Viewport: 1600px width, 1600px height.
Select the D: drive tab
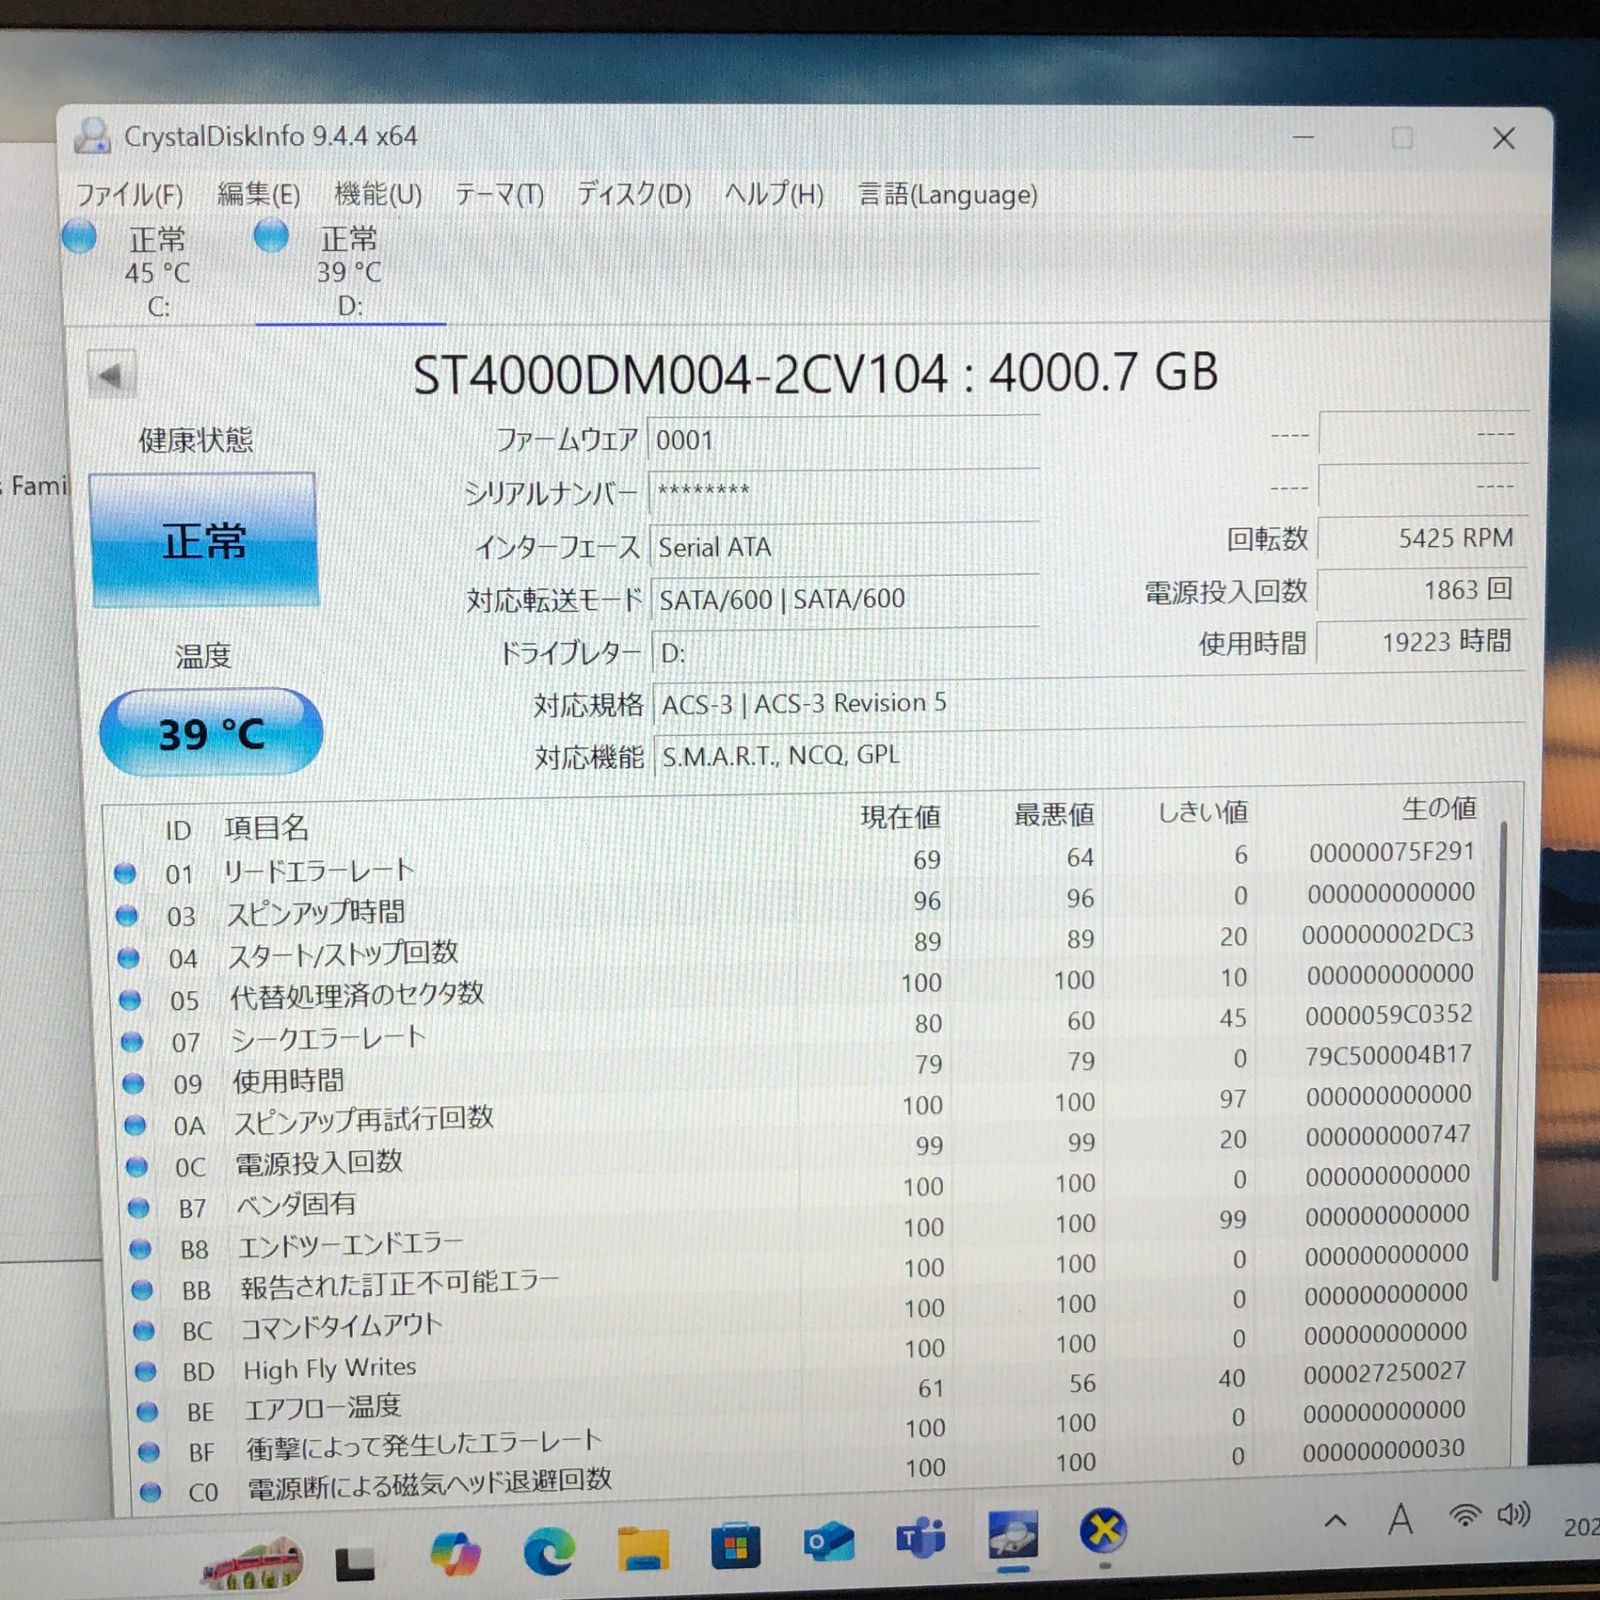(348, 270)
